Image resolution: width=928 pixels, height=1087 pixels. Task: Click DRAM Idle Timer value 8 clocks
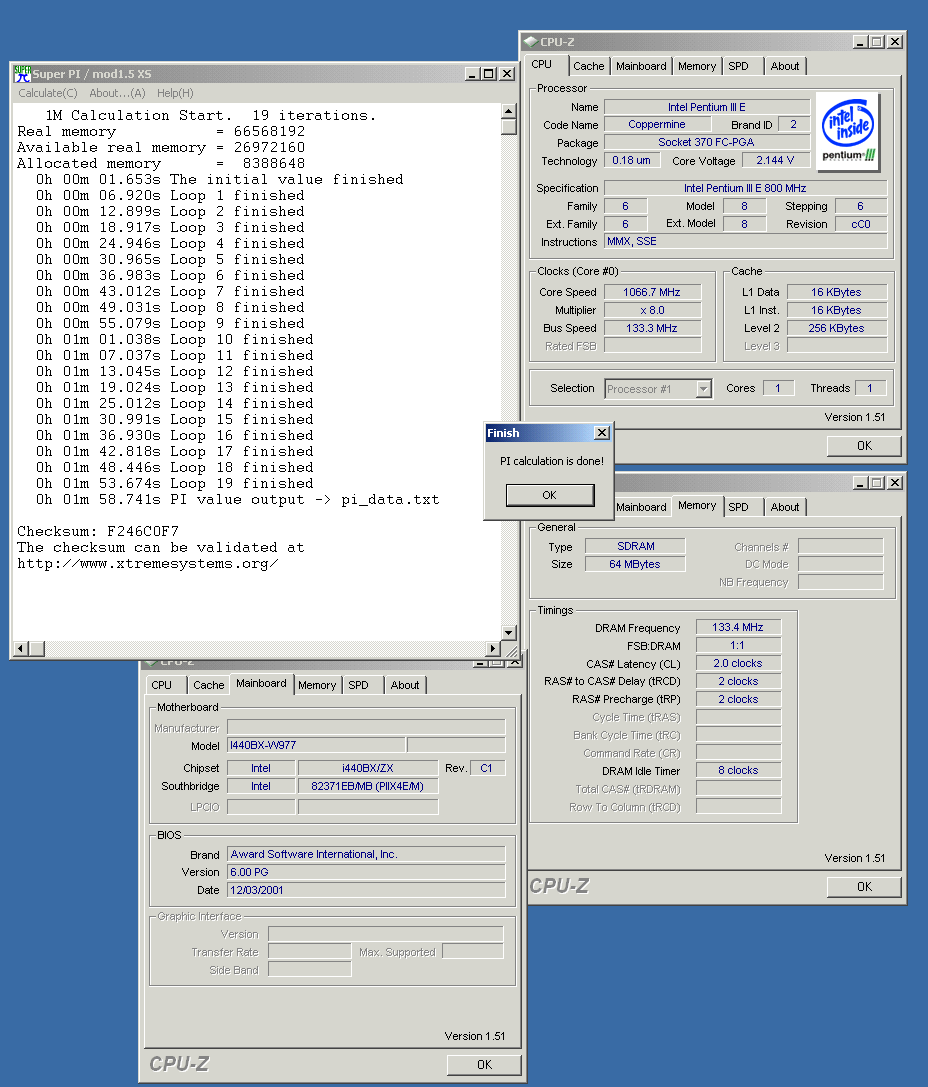[738, 770]
